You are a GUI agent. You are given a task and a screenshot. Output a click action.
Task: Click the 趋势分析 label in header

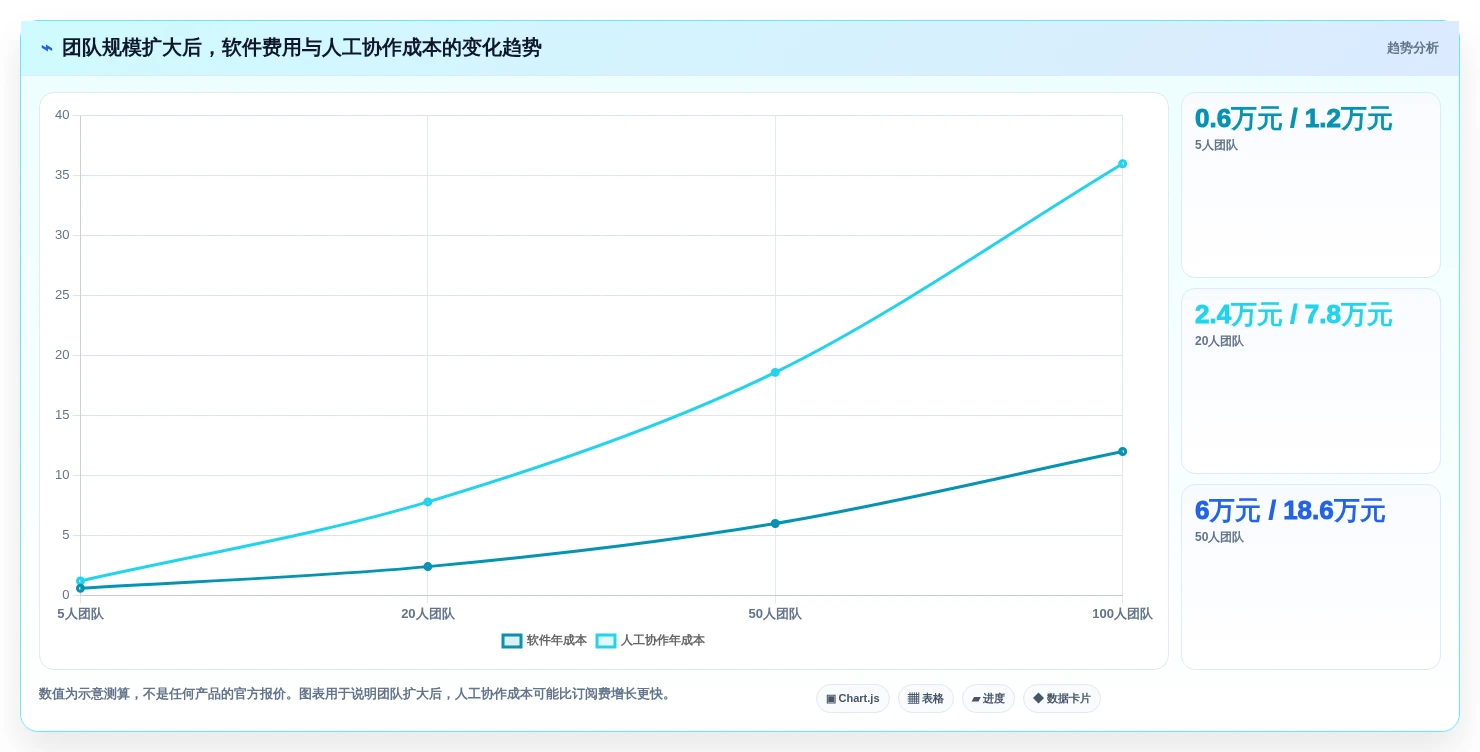click(1413, 48)
